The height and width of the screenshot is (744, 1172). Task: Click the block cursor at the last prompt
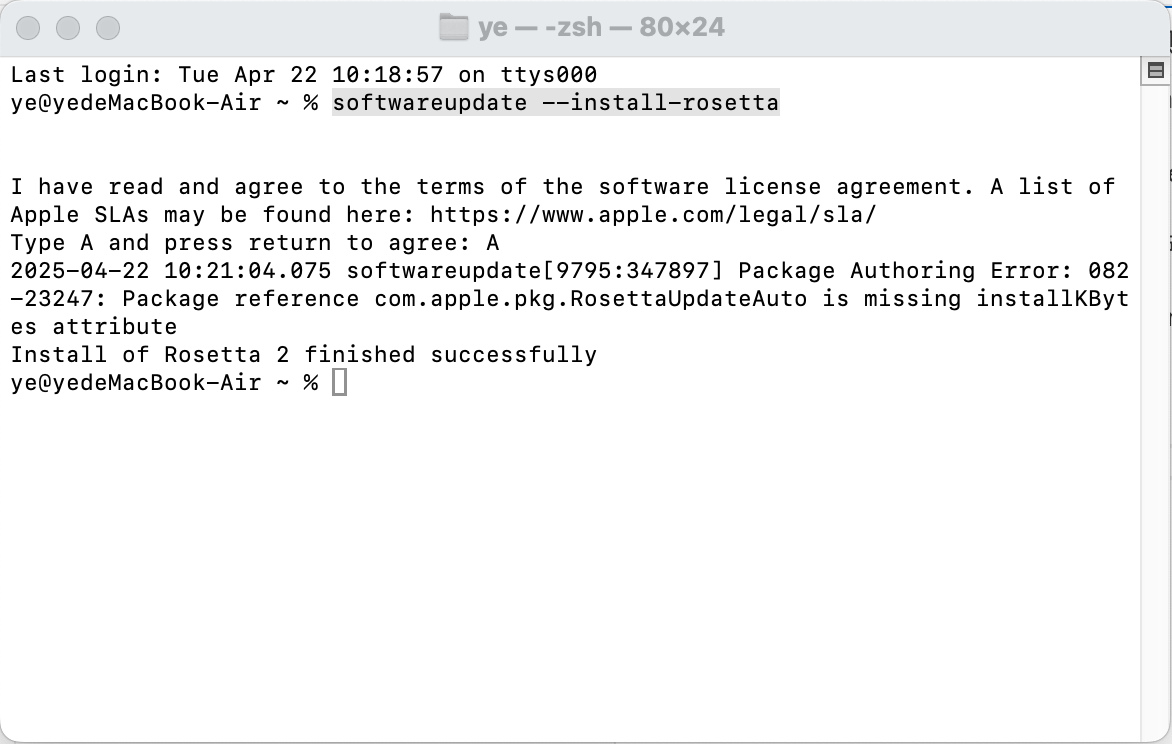click(x=339, y=382)
